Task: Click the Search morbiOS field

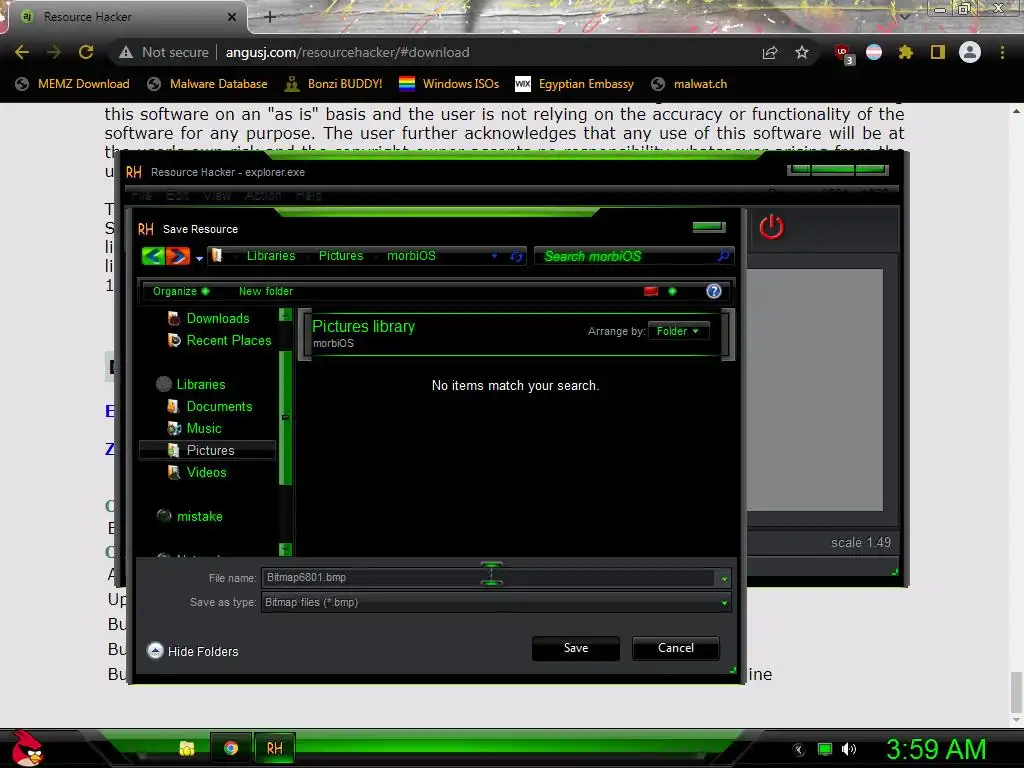Action: coord(633,256)
